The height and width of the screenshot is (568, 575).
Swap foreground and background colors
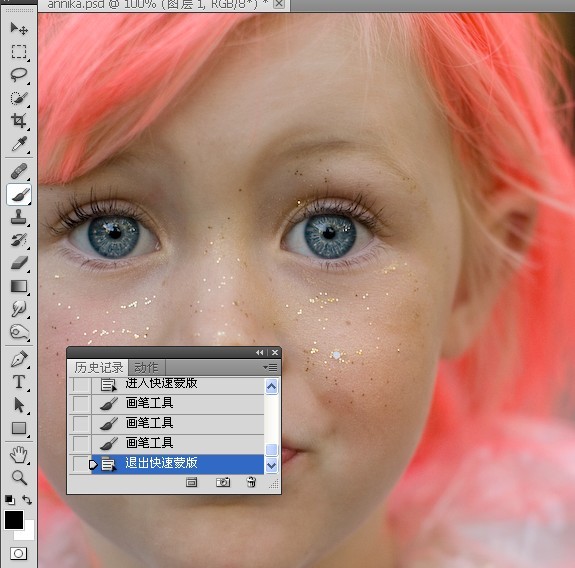pyautogui.click(x=27, y=500)
